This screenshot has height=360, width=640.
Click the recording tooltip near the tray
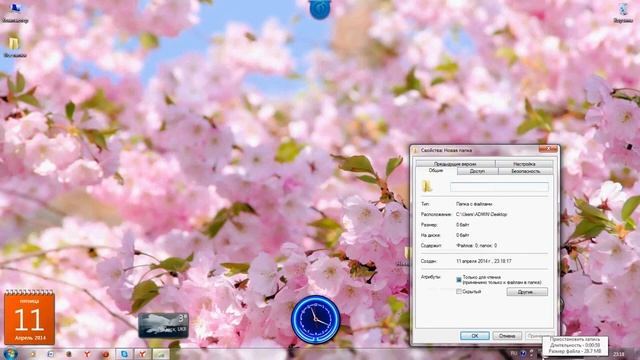tap(575, 345)
